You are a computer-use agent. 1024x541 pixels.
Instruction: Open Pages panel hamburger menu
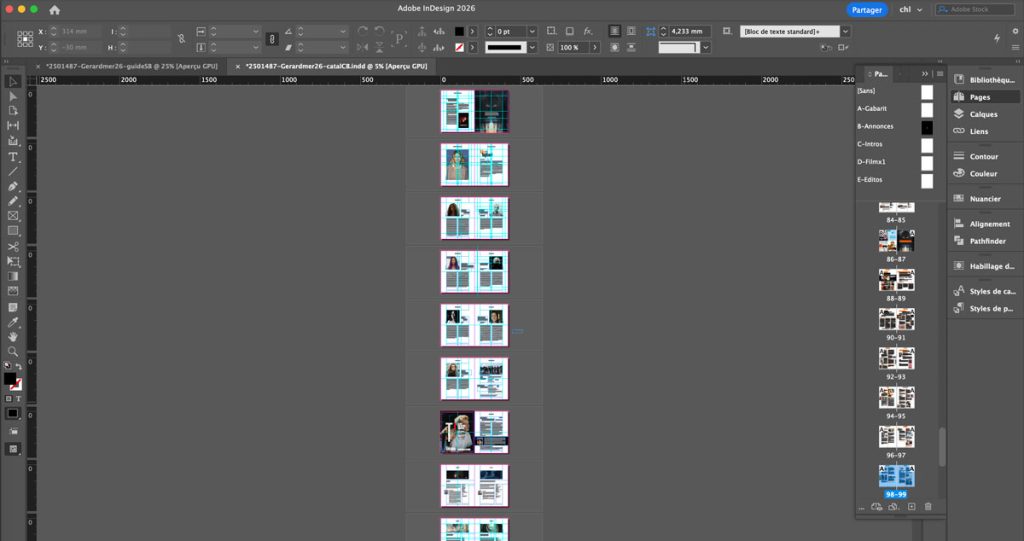pyautogui.click(x=940, y=74)
